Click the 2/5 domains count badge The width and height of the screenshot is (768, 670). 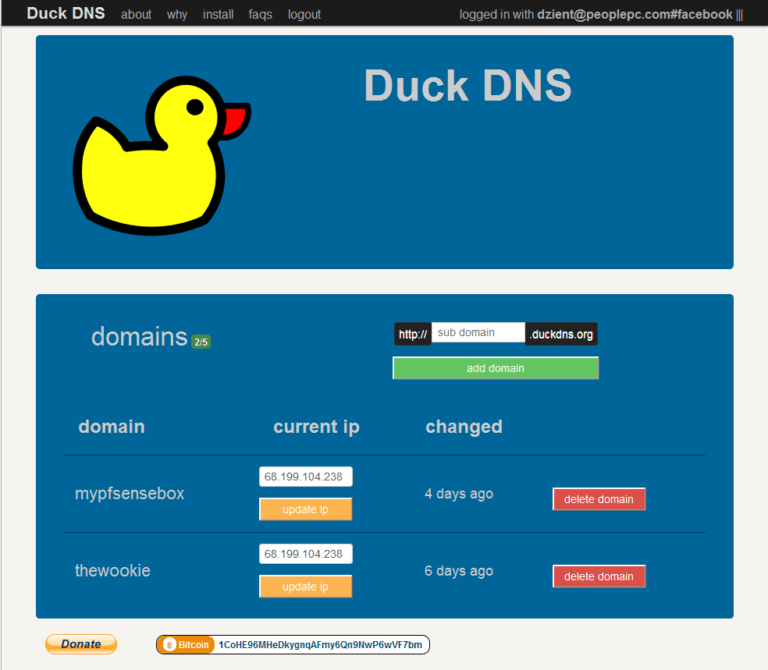pos(201,342)
